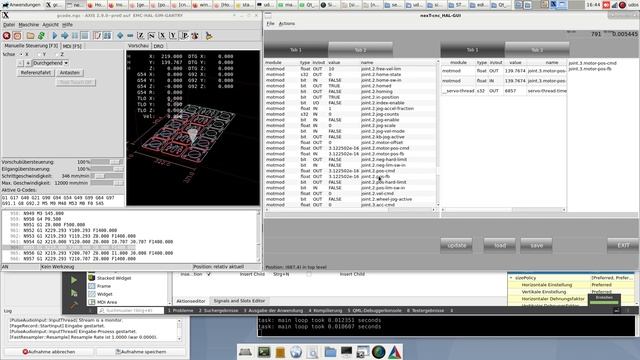Switch to the MDI [F5] tab

(x=72, y=46)
